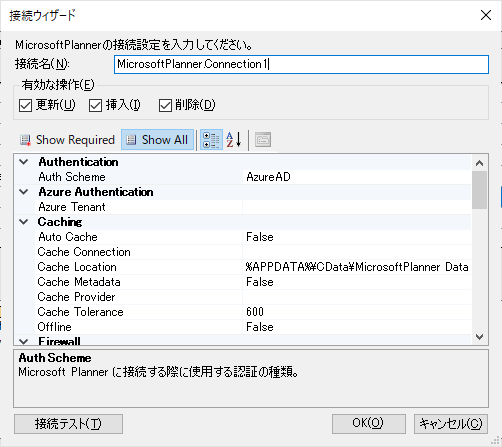This screenshot has height=447, width=502.
Task: Click the Categorized view icon
Action: (211, 140)
